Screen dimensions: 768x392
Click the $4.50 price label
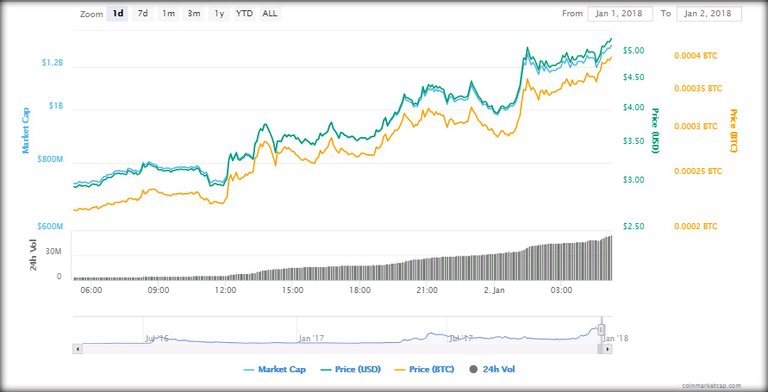[x=633, y=77]
